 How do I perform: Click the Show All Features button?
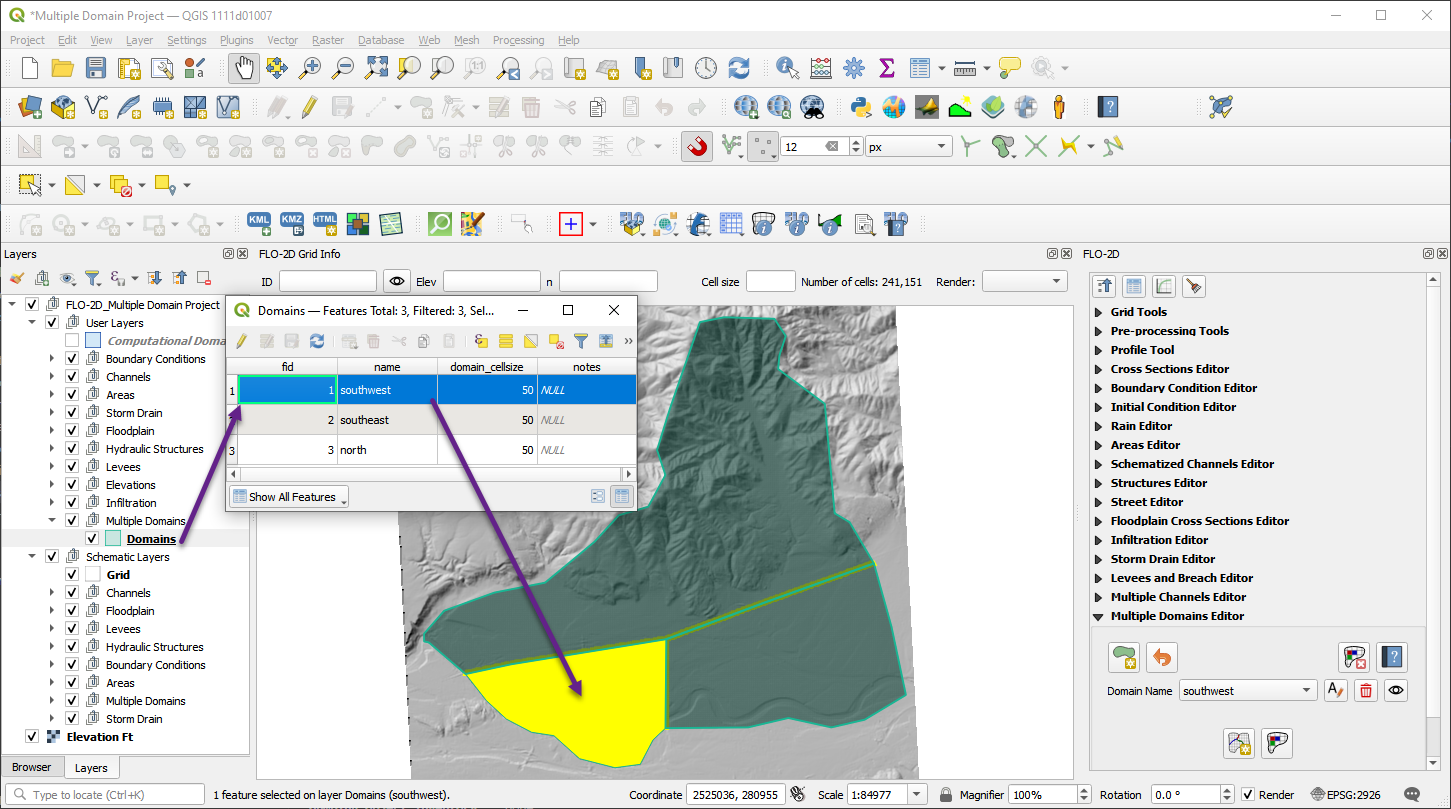tap(289, 496)
